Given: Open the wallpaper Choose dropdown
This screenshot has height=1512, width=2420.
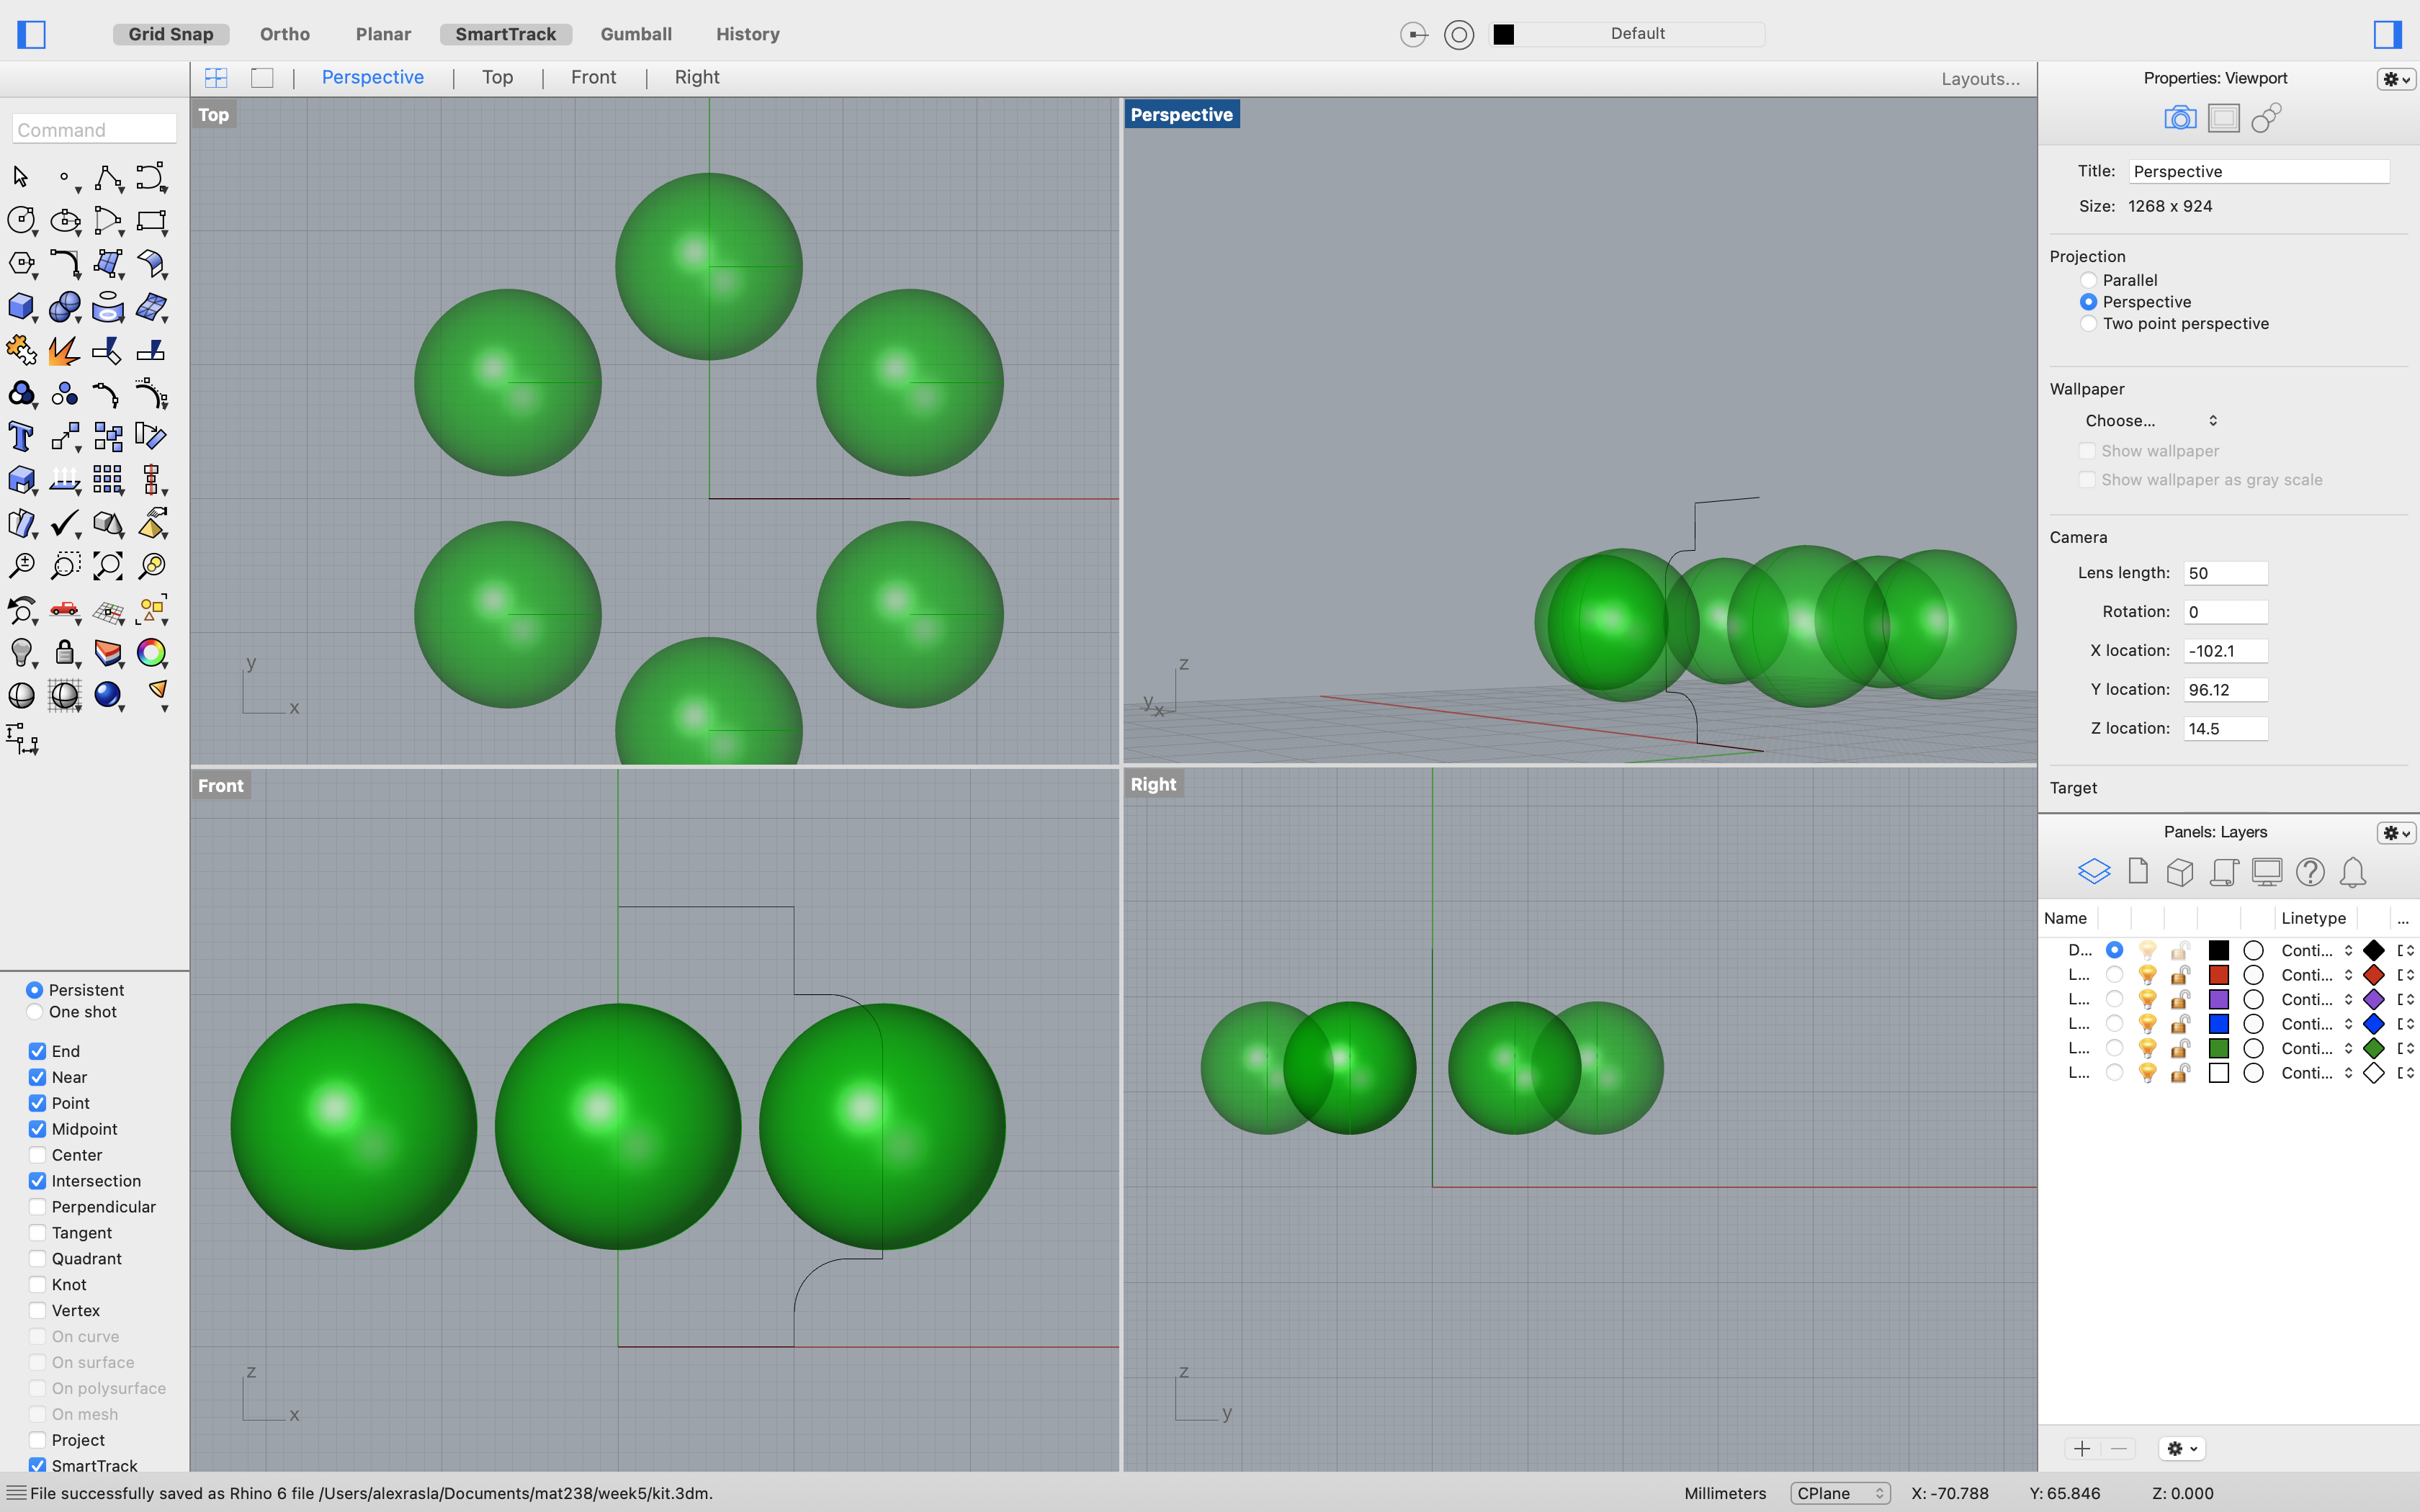Looking at the screenshot, I should point(2150,420).
